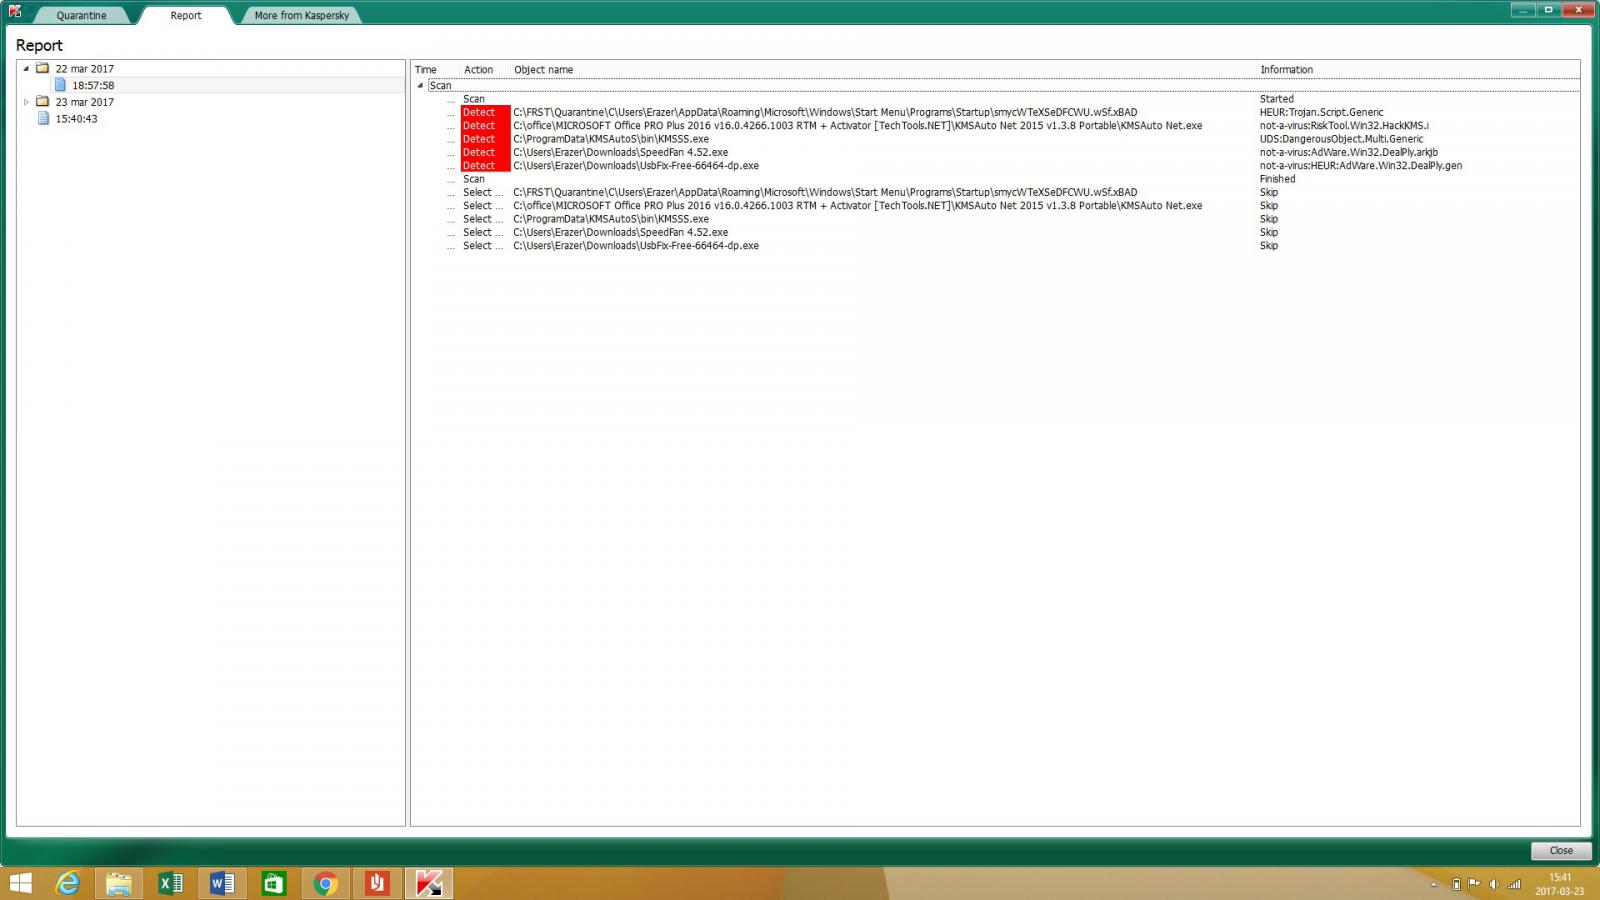
Task: Restore down the Kaspersky window
Action: (x=1548, y=10)
